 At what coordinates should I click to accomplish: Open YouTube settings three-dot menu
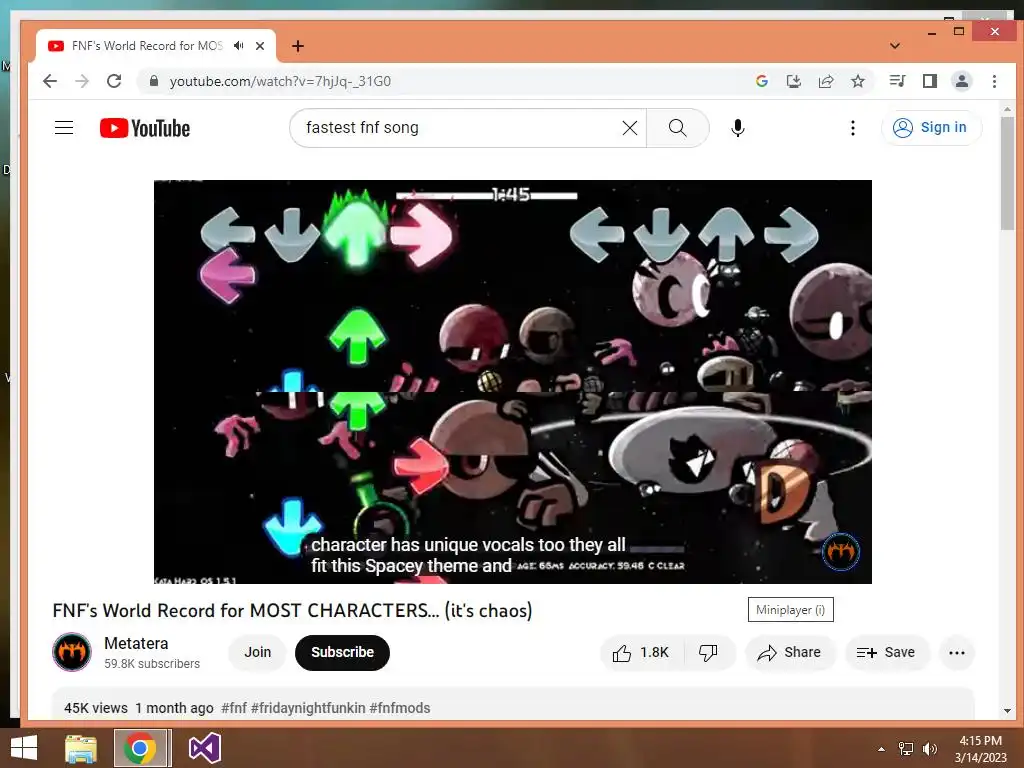click(852, 127)
